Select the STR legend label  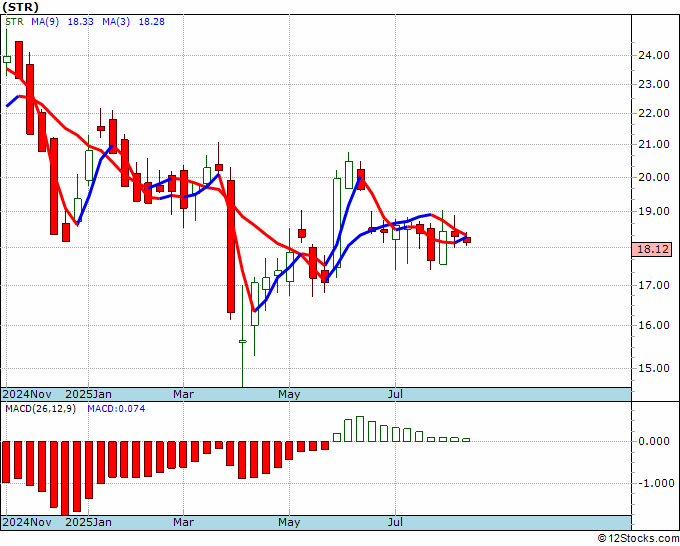point(14,22)
